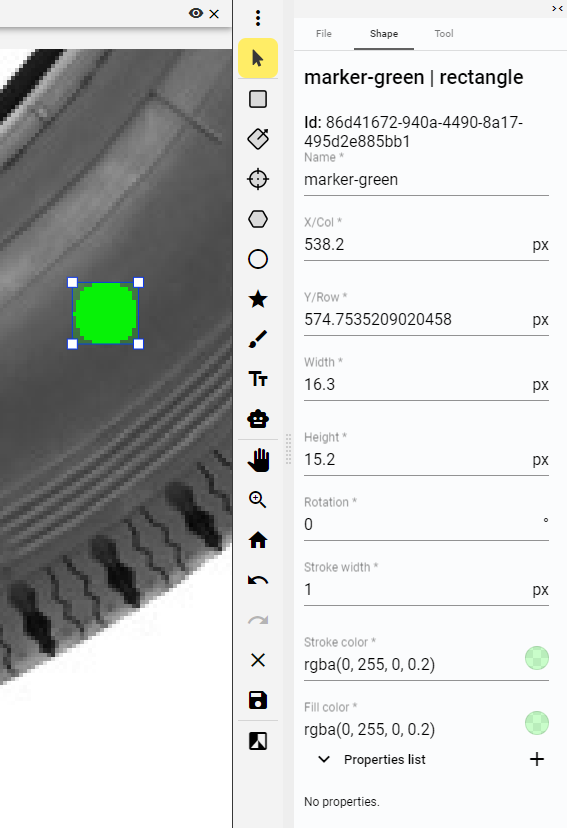The width and height of the screenshot is (567, 828).
Task: Add a property with plus button
Action: tap(537, 759)
